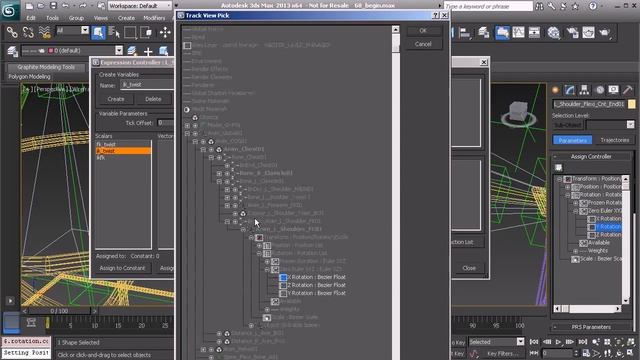Select the Bind to Space Warp tool
The height and width of the screenshot is (360, 640).
44,32
